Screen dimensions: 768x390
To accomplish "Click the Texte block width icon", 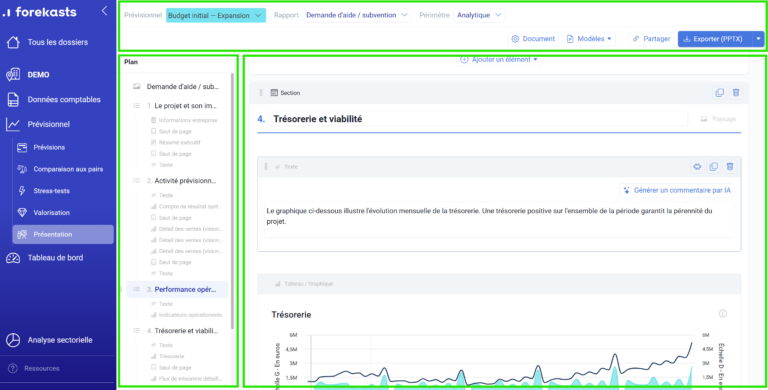I will click(697, 167).
